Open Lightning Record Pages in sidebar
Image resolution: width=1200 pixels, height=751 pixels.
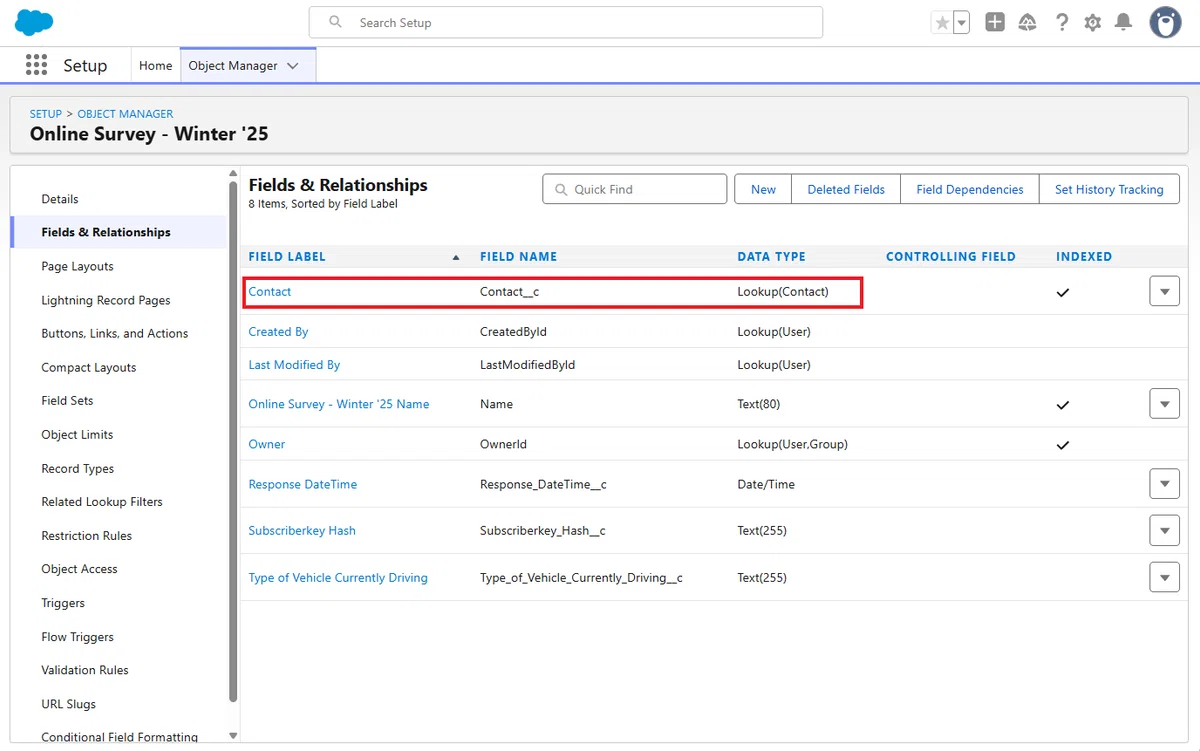pyautogui.click(x=106, y=300)
